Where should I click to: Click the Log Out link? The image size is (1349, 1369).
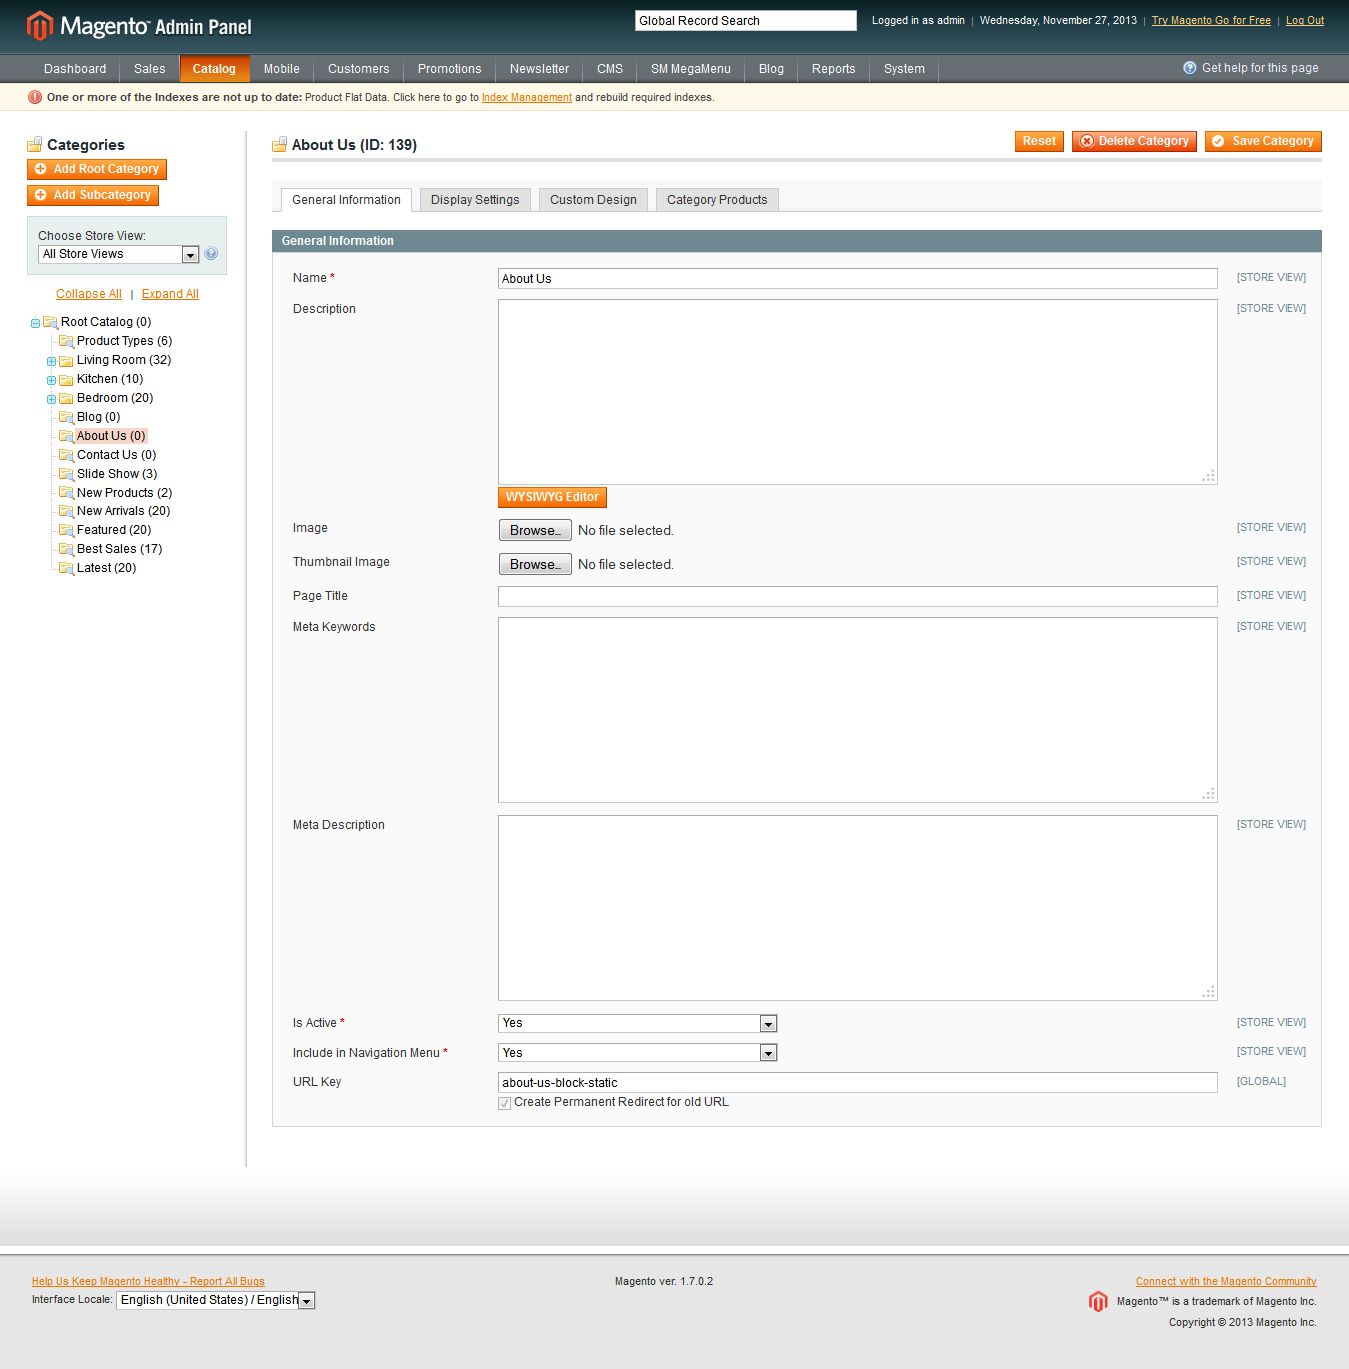[1305, 20]
